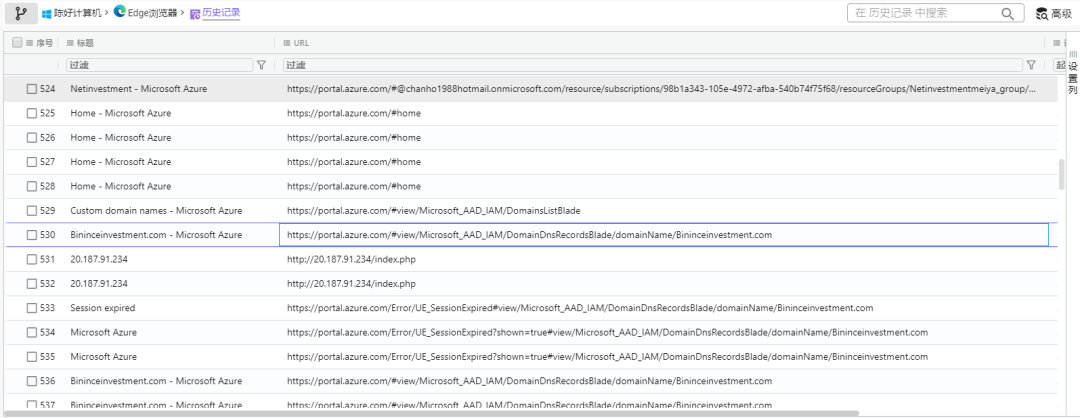The width and height of the screenshot is (1080, 418).
Task: Check the checkbox for row 527
Action: [32, 162]
